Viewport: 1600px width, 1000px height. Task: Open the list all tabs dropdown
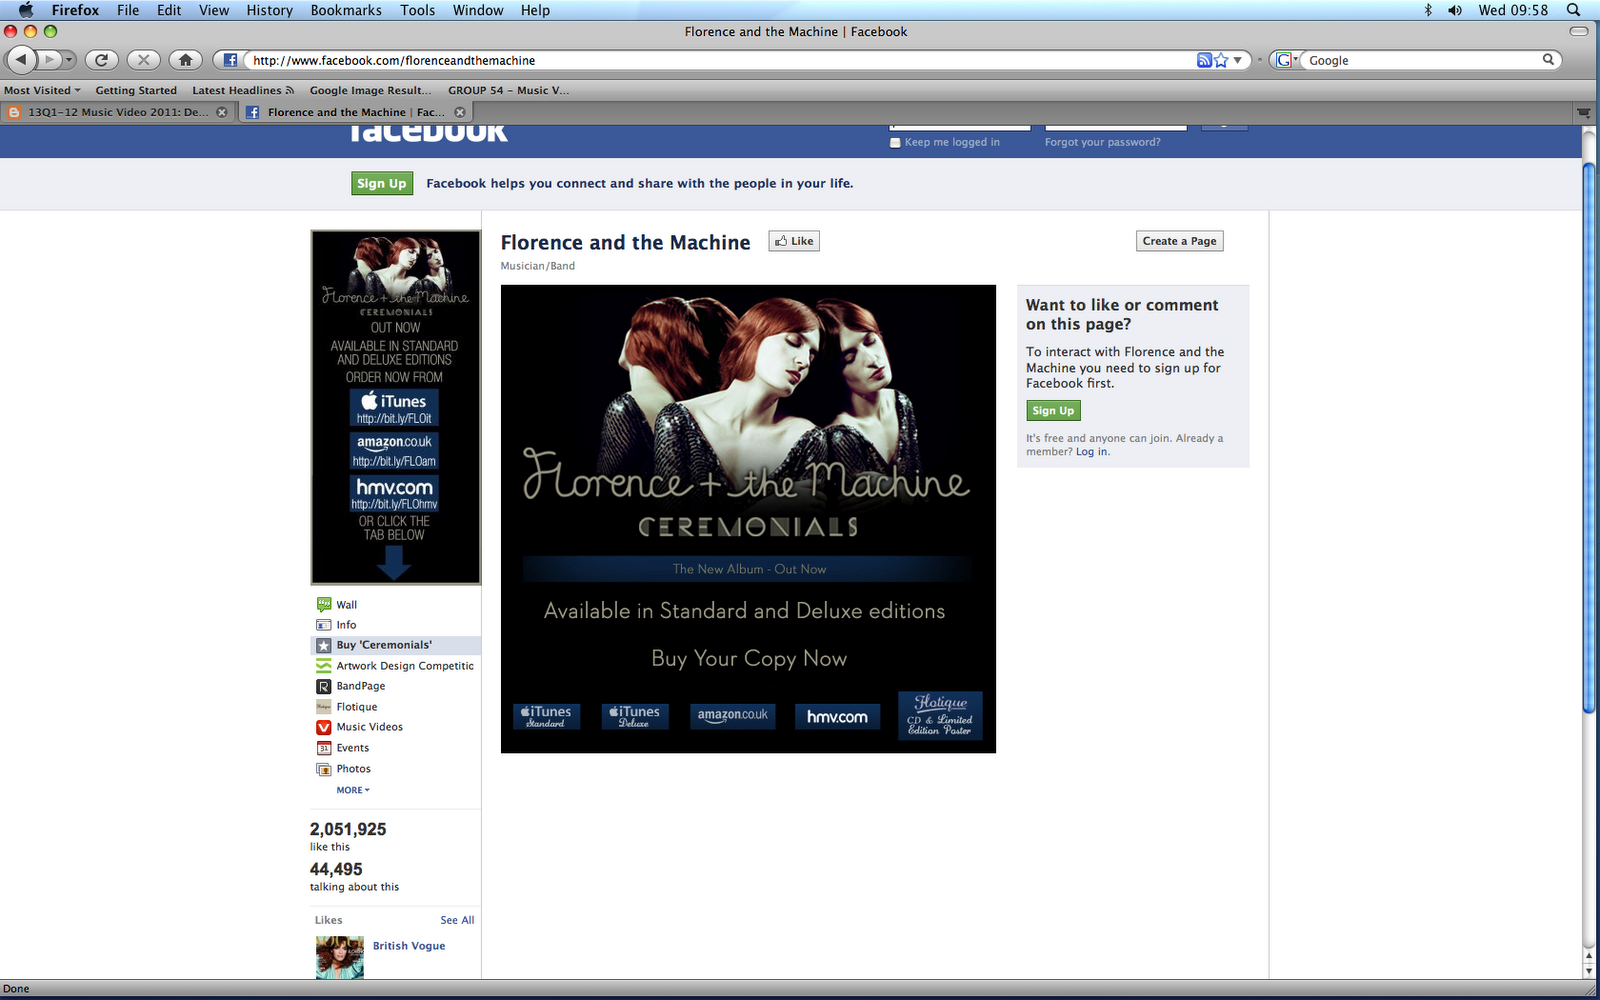click(1584, 112)
